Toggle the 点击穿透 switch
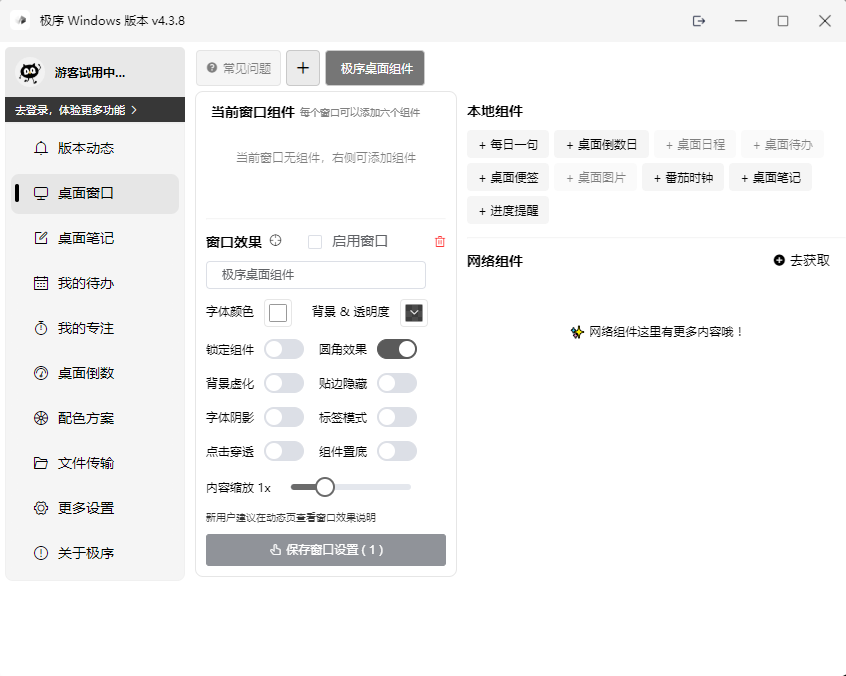 [284, 452]
